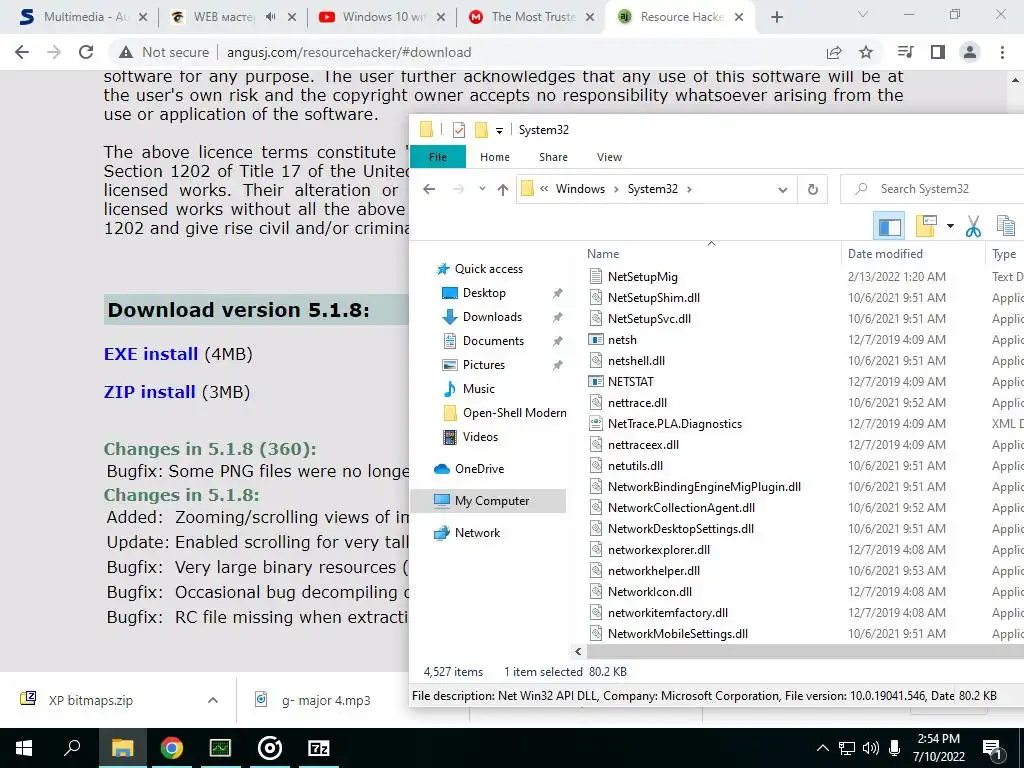The width and height of the screenshot is (1024, 768).
Task: Open Pictures in navigation pane
Action: click(484, 364)
